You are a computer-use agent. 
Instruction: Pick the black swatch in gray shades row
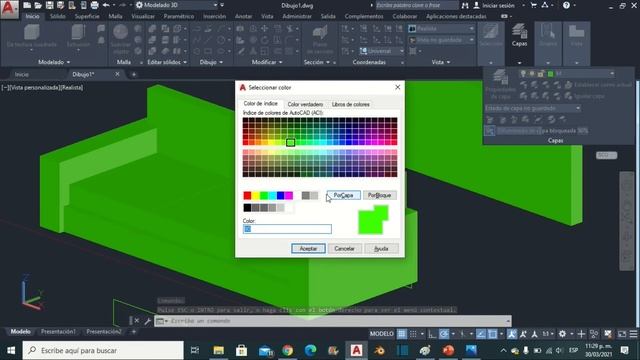pyautogui.click(x=247, y=208)
